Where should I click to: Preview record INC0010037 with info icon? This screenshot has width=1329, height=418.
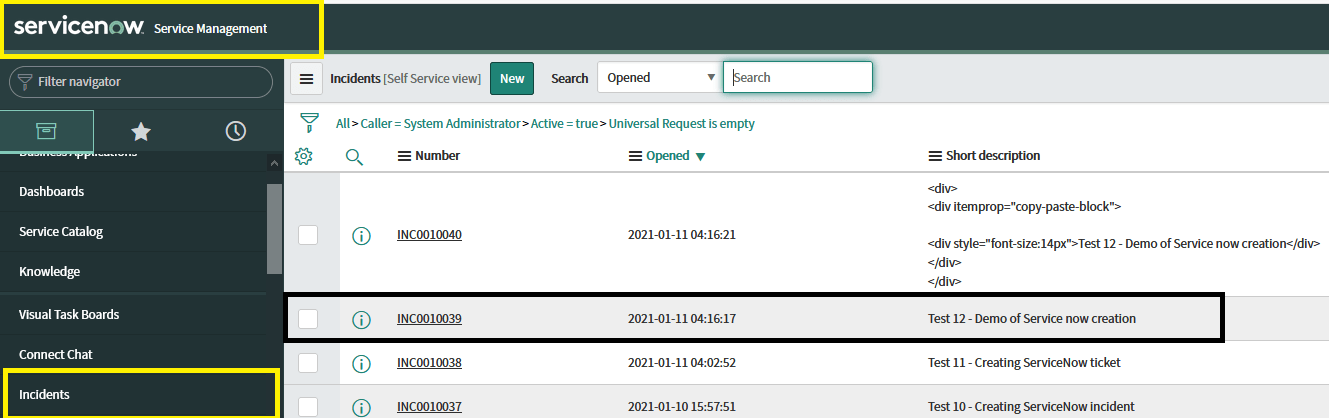pyautogui.click(x=362, y=406)
